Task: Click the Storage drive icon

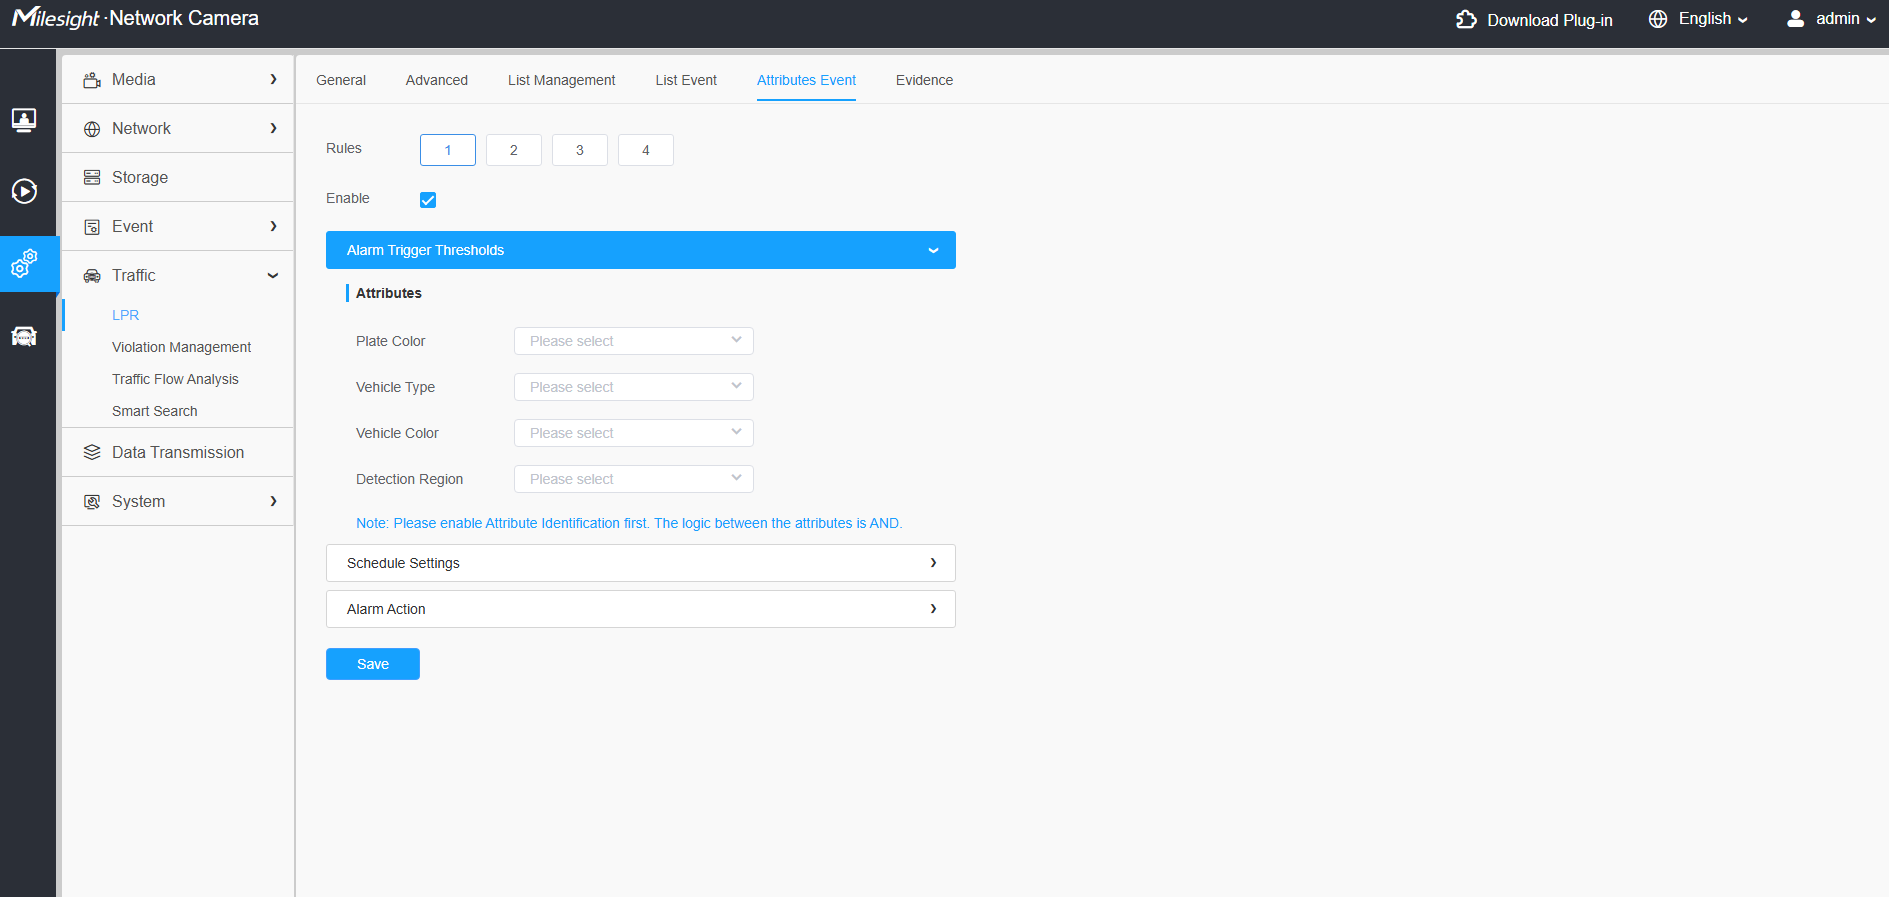Action: coord(92,178)
